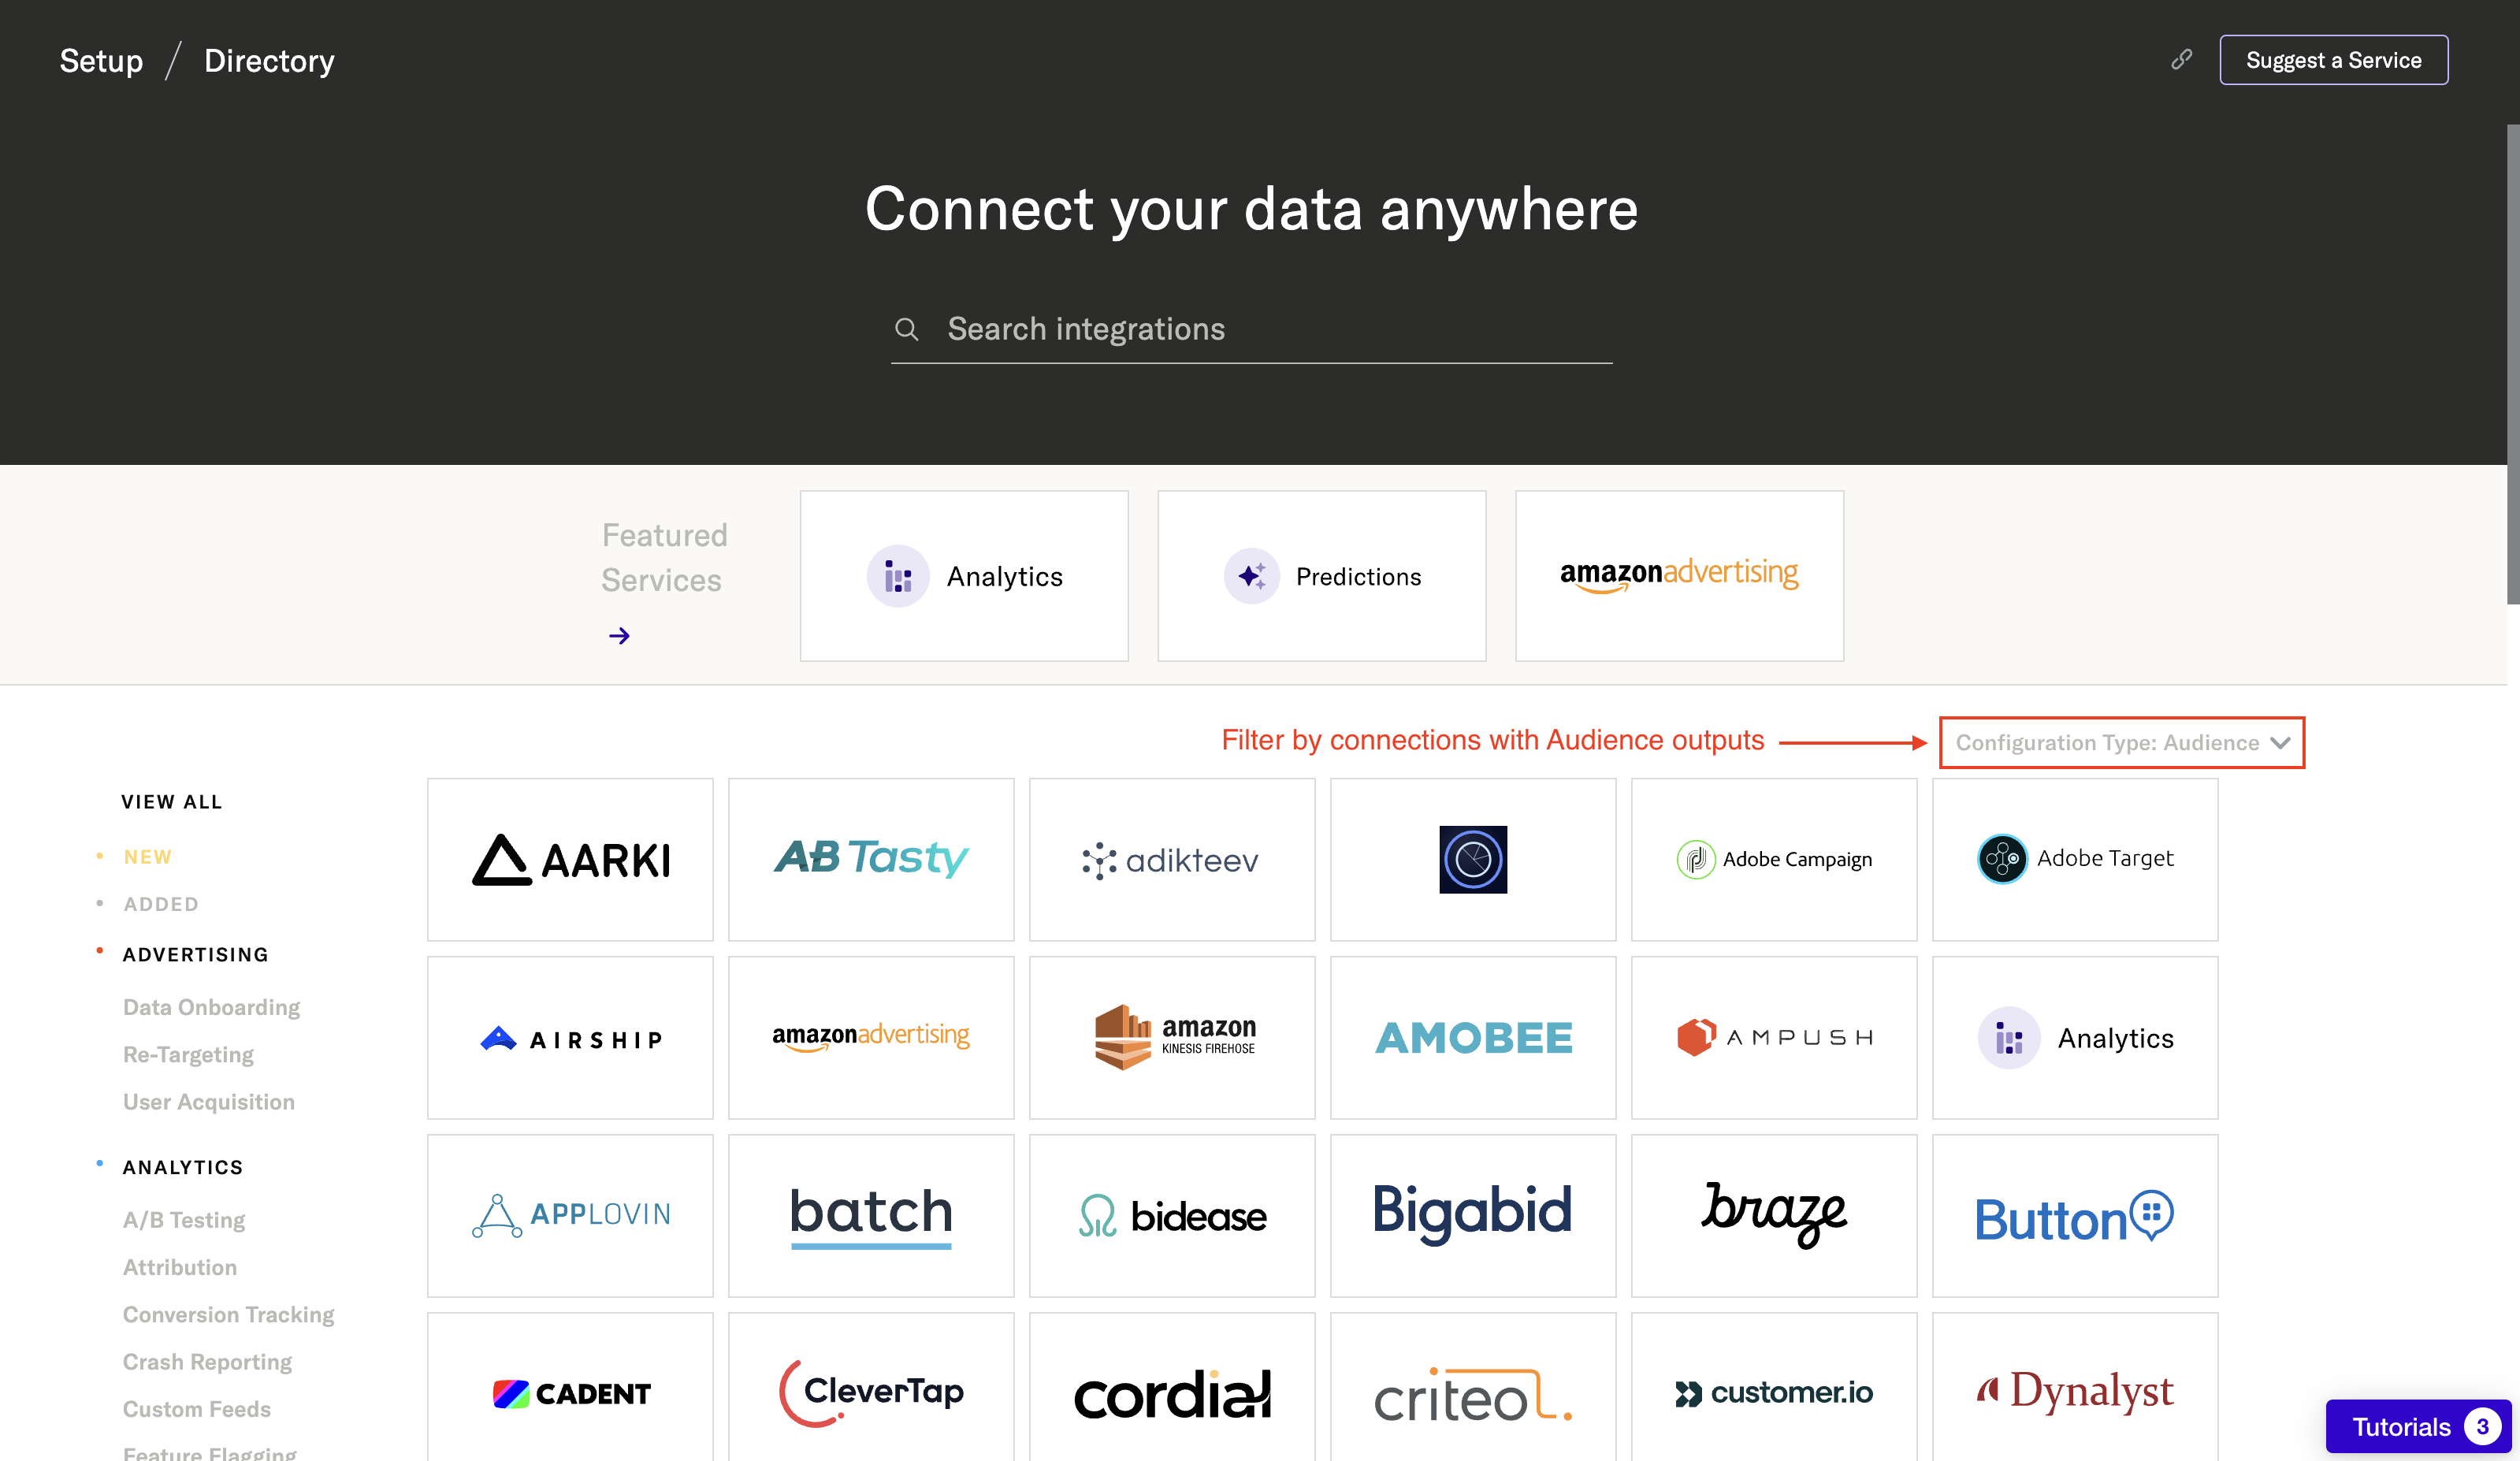Click the copy link icon top right
Image resolution: width=2520 pixels, height=1461 pixels.
pos(2183,59)
